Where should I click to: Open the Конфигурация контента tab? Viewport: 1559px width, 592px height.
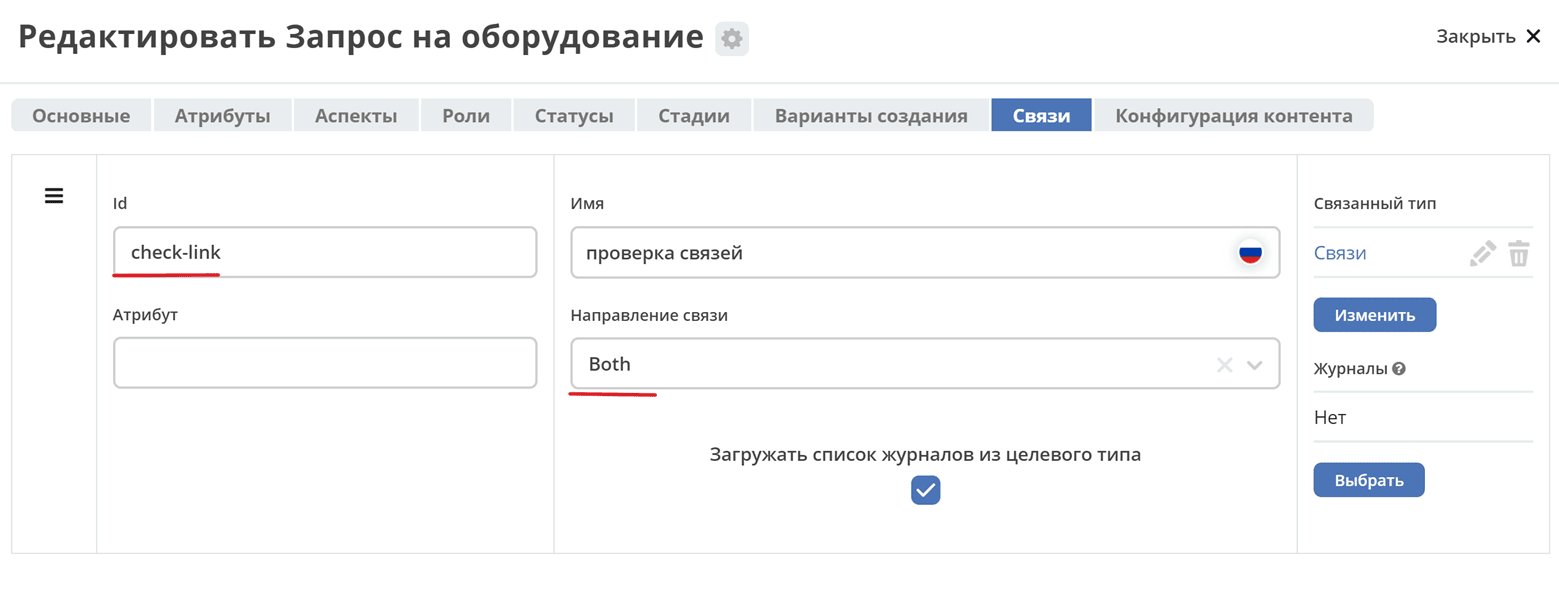coord(1234,115)
